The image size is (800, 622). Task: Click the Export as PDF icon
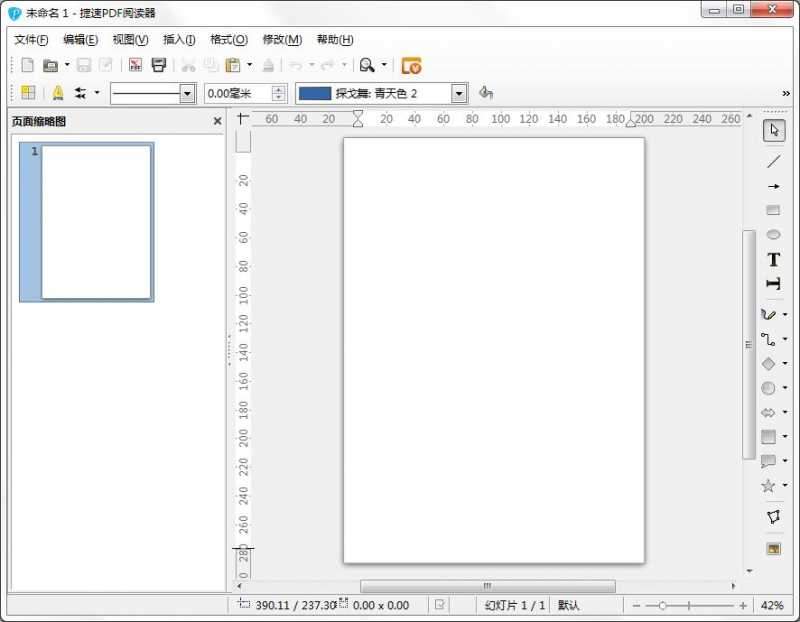point(133,65)
